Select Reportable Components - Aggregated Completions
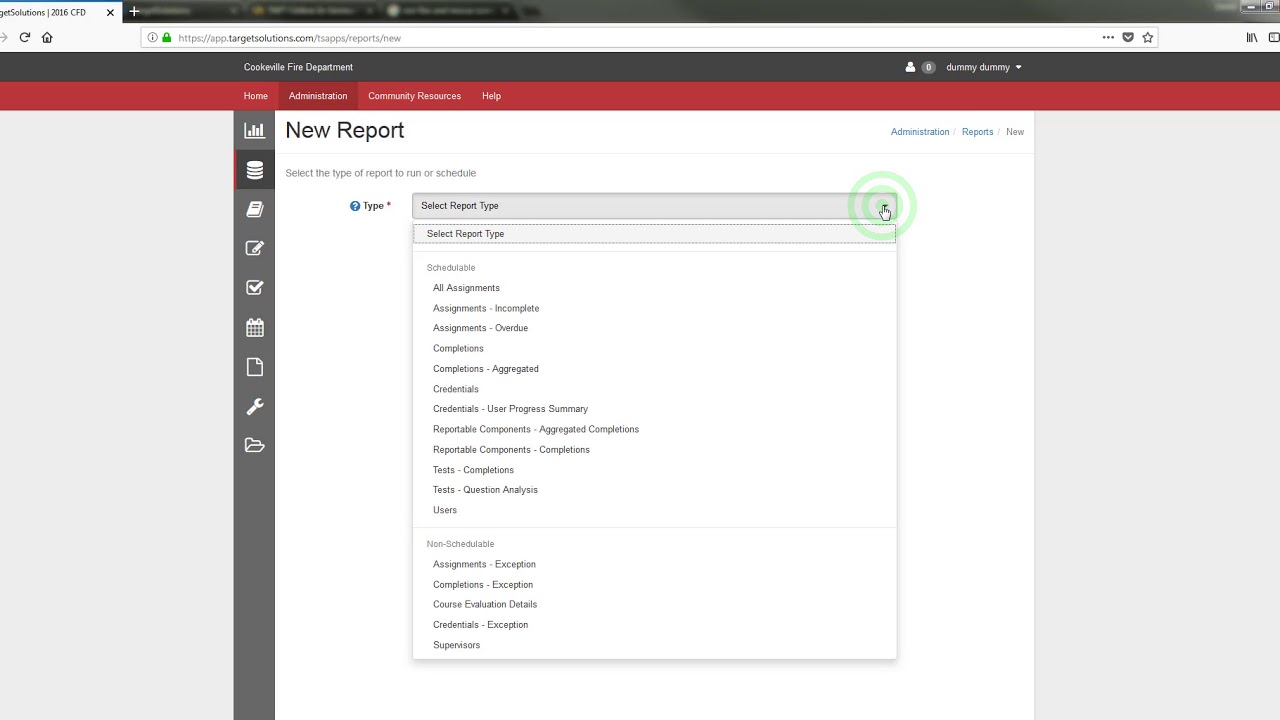 tap(655, 429)
